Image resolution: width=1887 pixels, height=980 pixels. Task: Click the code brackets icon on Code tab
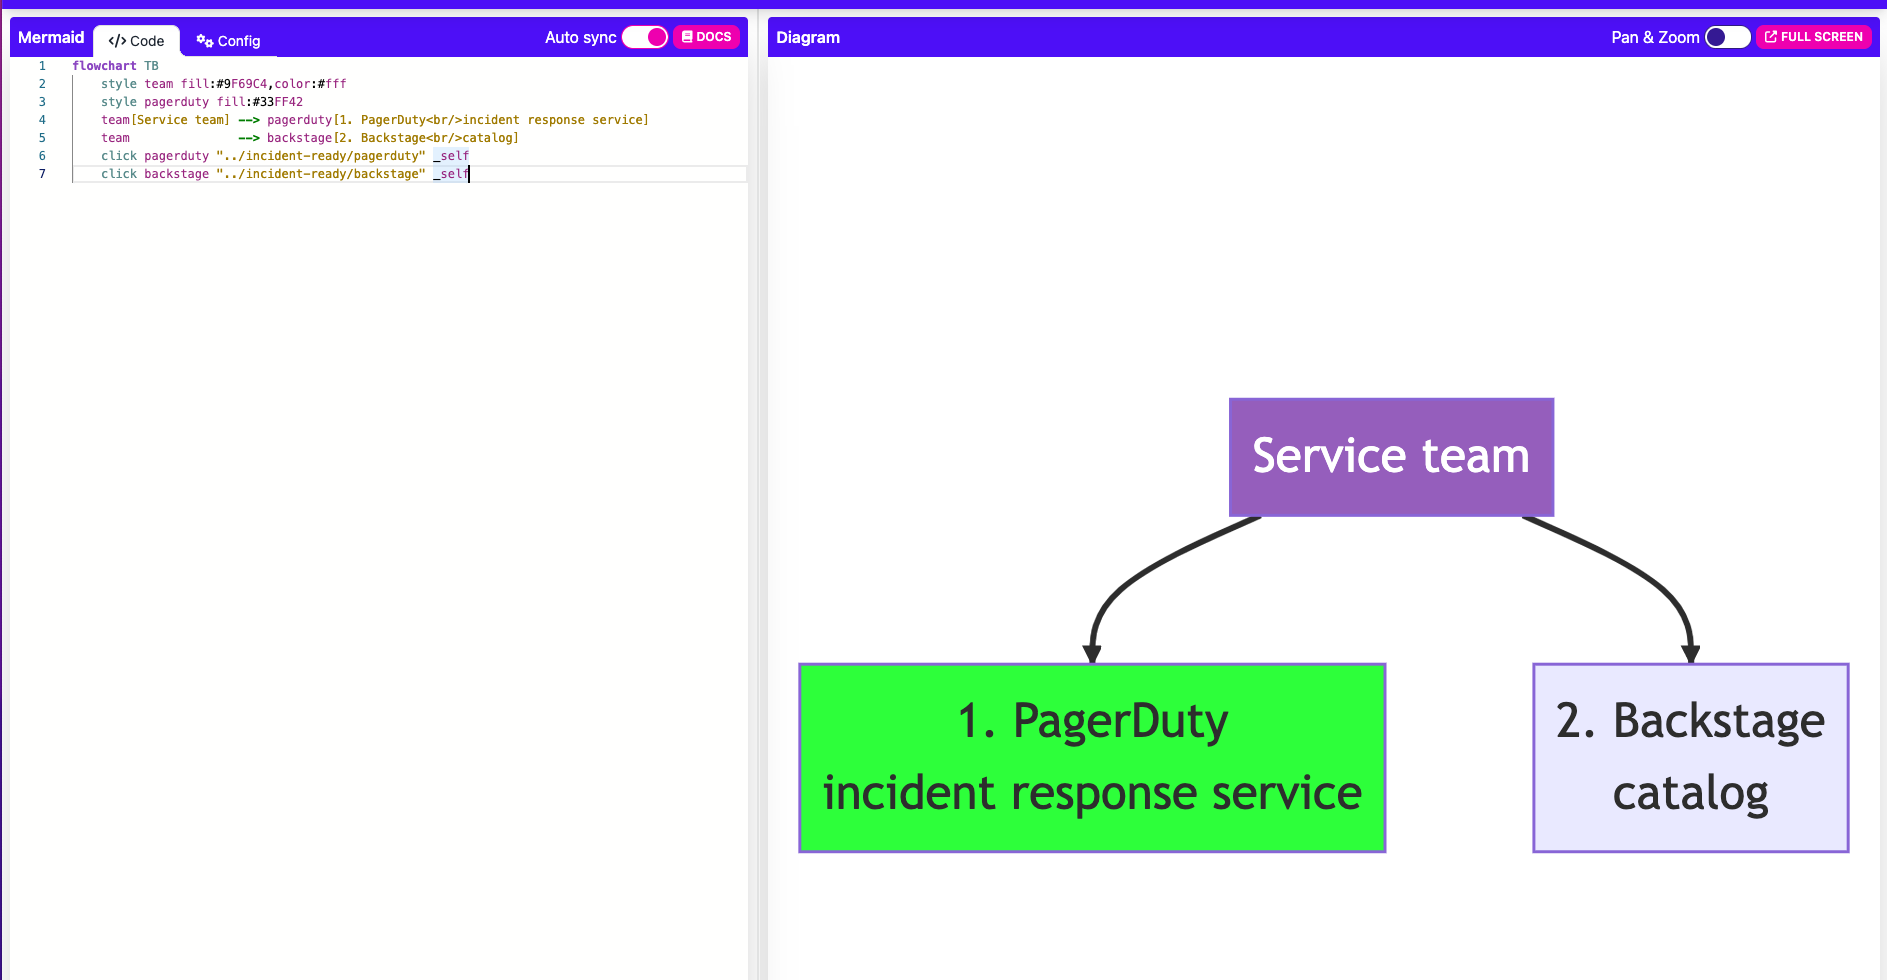point(117,41)
